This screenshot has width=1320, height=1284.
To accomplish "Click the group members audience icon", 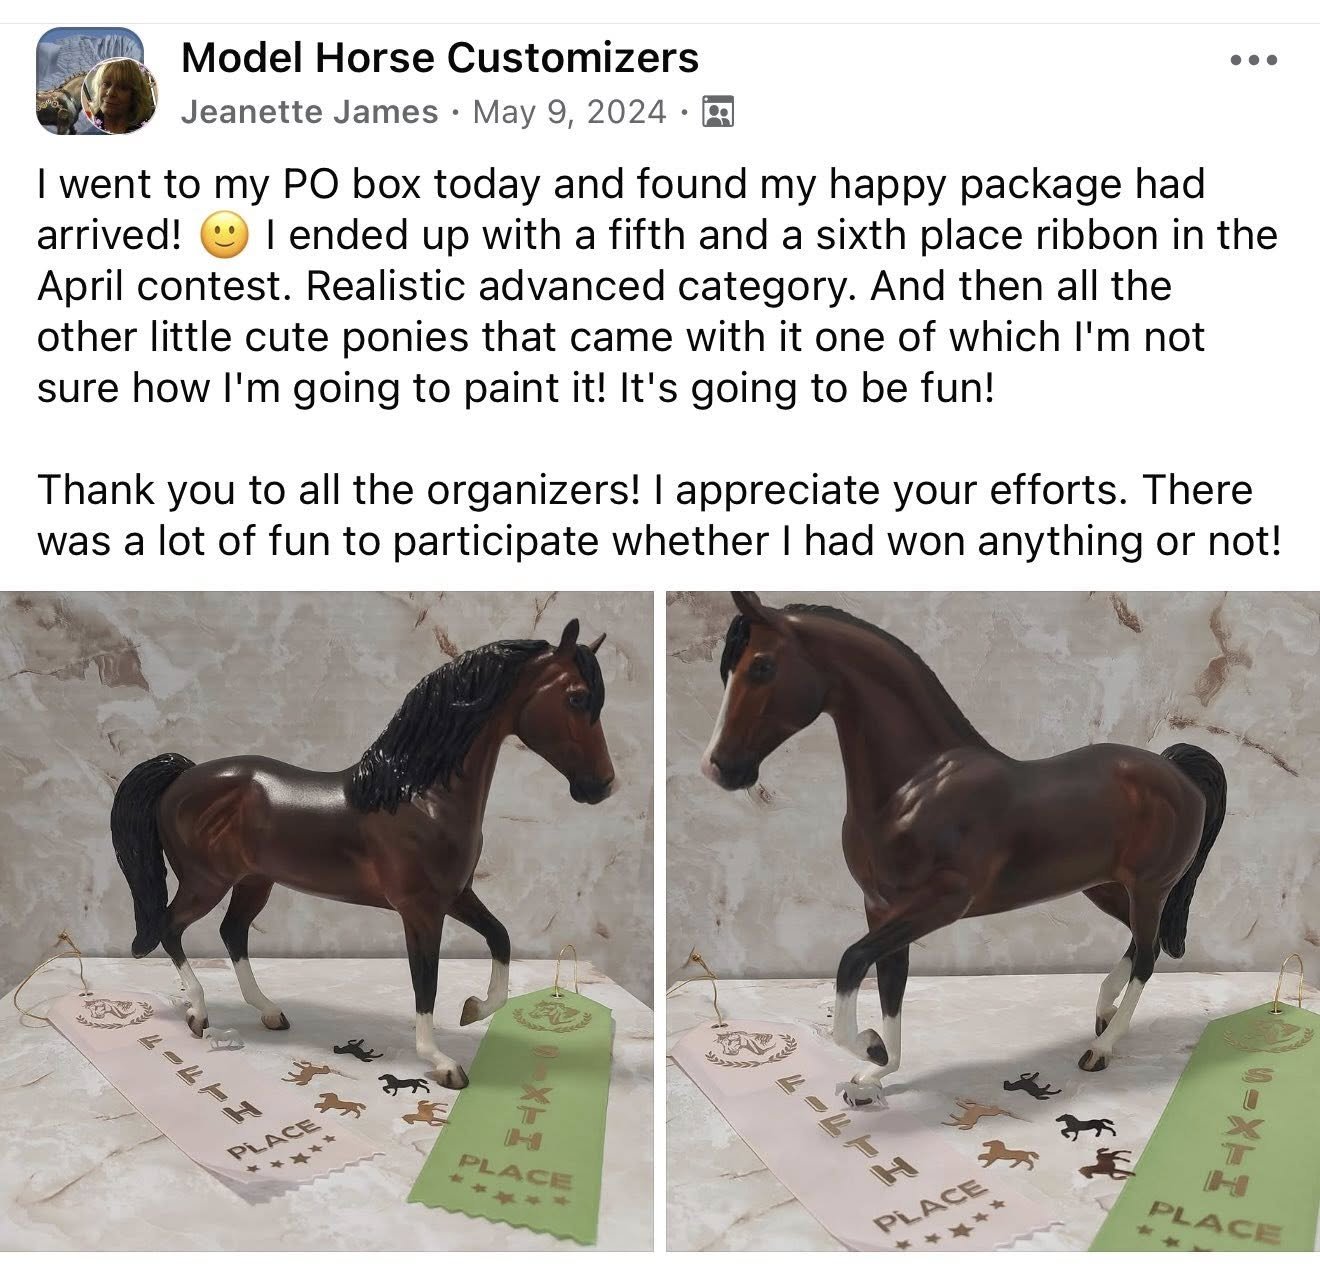I will coord(718,112).
